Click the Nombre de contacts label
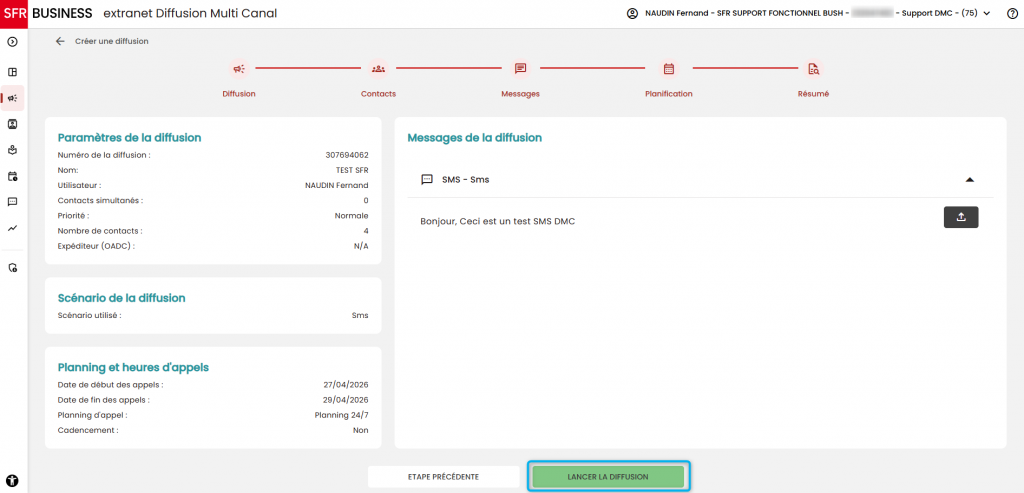 (x=100, y=231)
